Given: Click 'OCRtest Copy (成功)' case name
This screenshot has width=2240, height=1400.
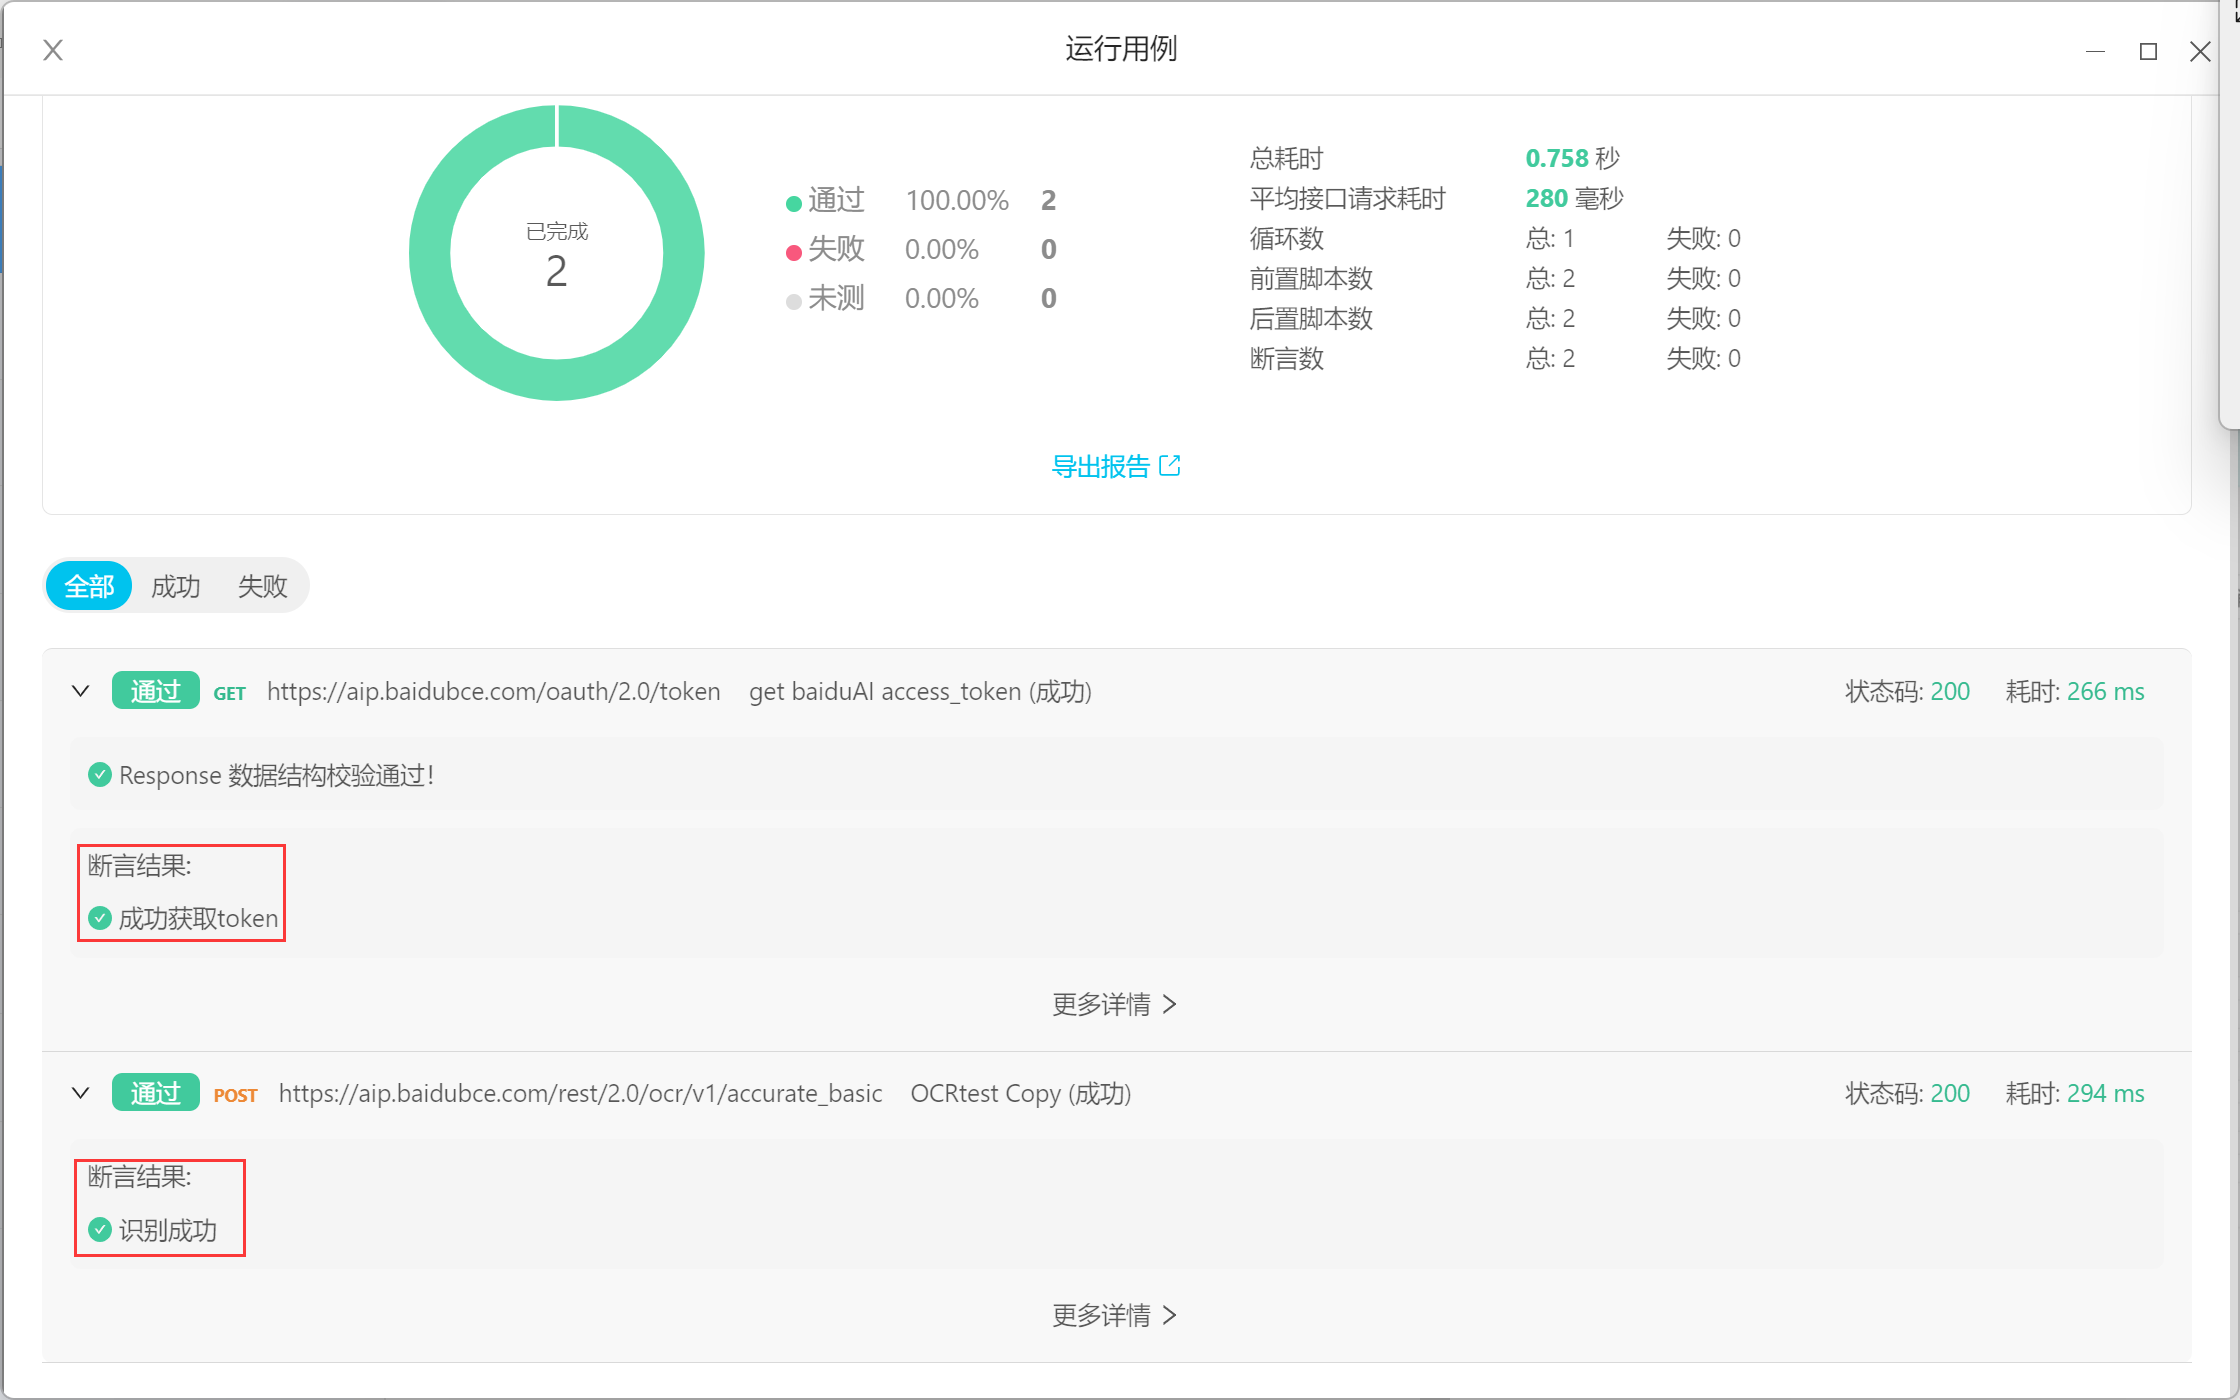Looking at the screenshot, I should tap(1020, 1094).
